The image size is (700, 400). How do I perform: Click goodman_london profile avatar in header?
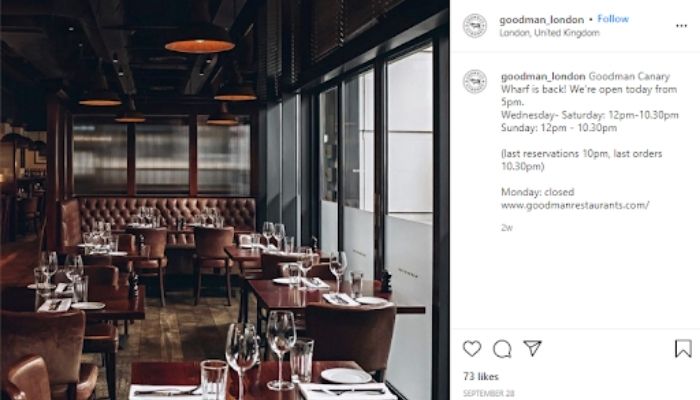(475, 26)
